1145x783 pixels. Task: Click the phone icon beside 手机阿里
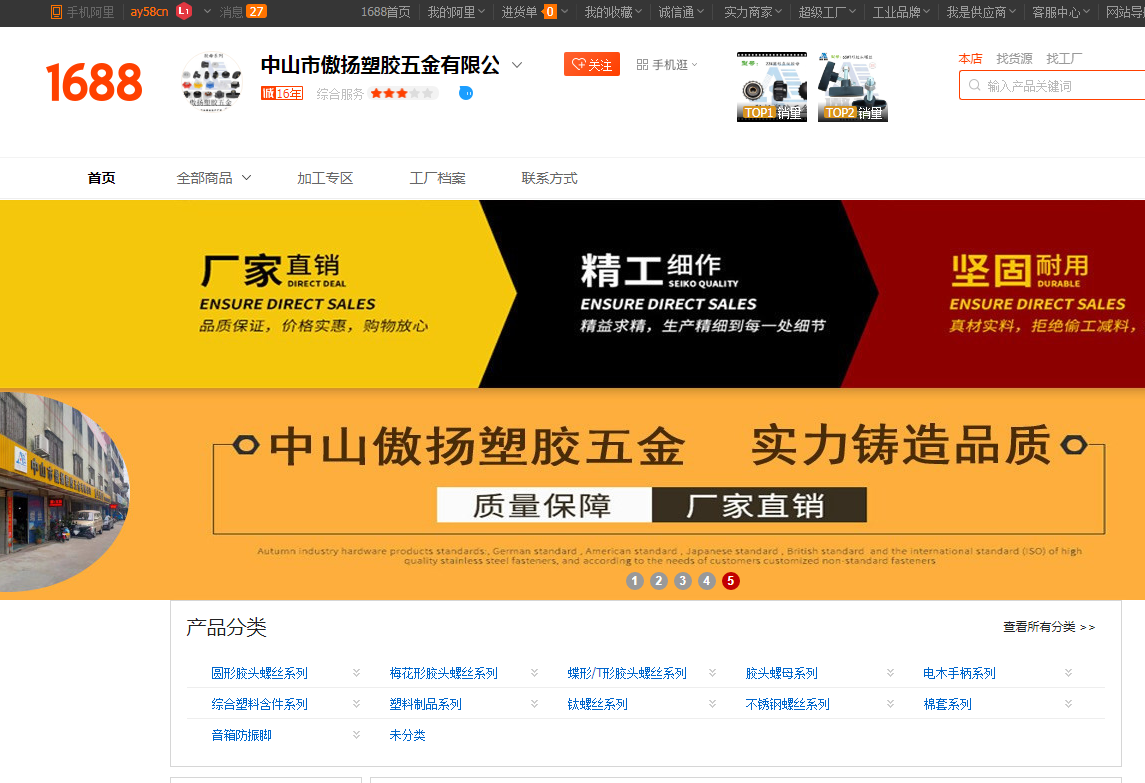(56, 12)
